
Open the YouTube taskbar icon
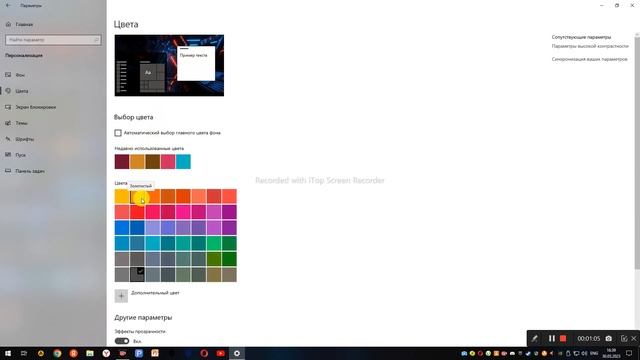point(220,353)
